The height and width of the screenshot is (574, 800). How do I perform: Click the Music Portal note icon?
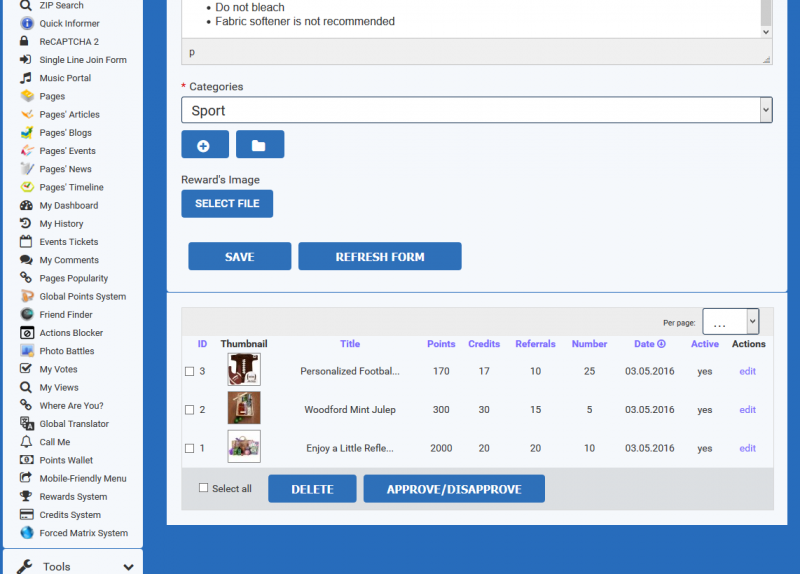(x=26, y=78)
